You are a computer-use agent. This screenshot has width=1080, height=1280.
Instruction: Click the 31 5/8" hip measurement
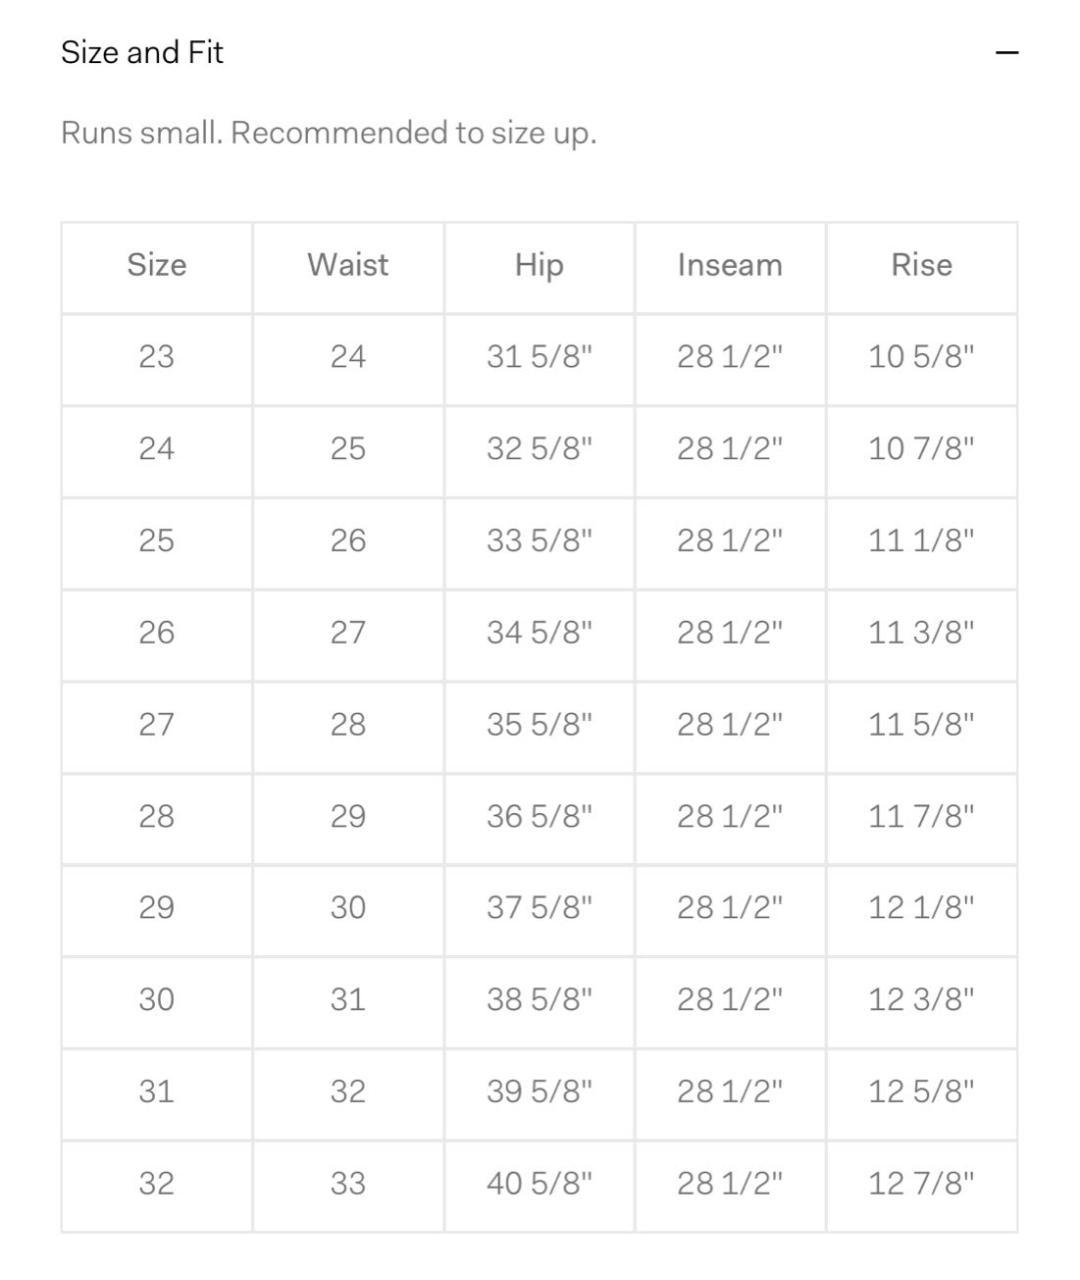pos(539,357)
